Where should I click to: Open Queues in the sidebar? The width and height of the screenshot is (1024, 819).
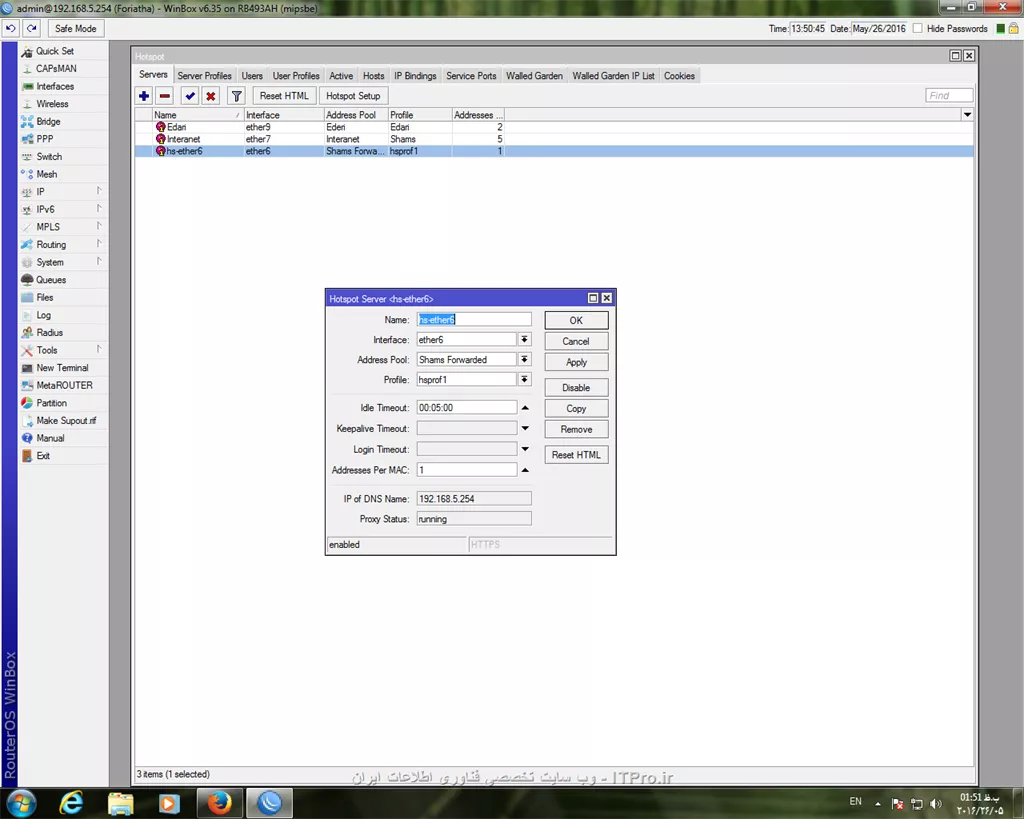63,280
